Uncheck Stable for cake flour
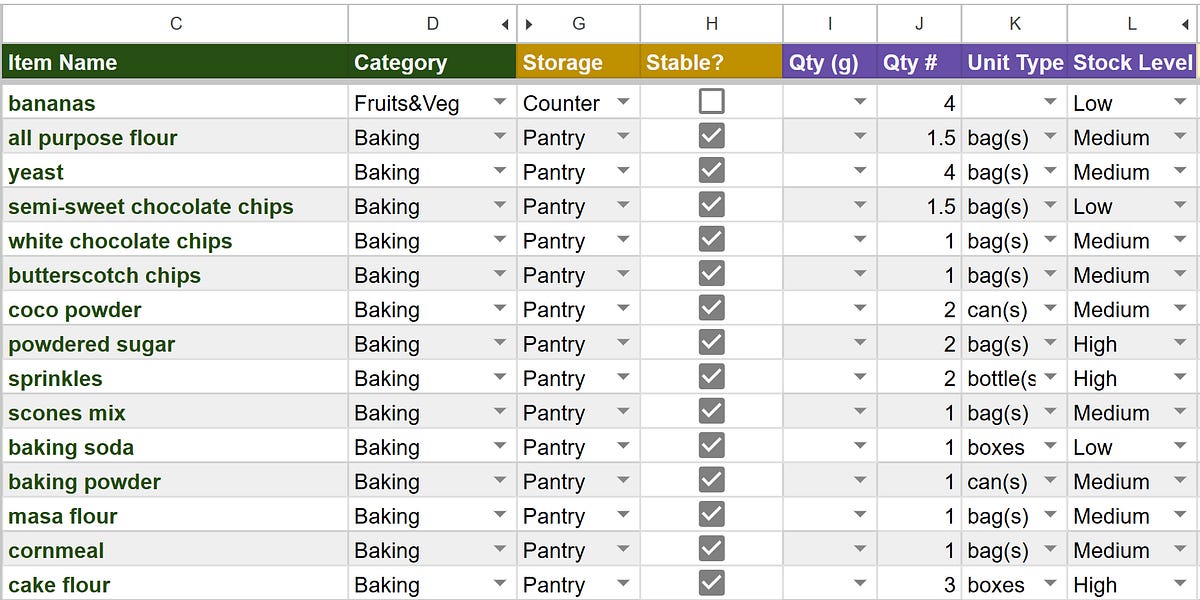1200x600 pixels. 712,584
